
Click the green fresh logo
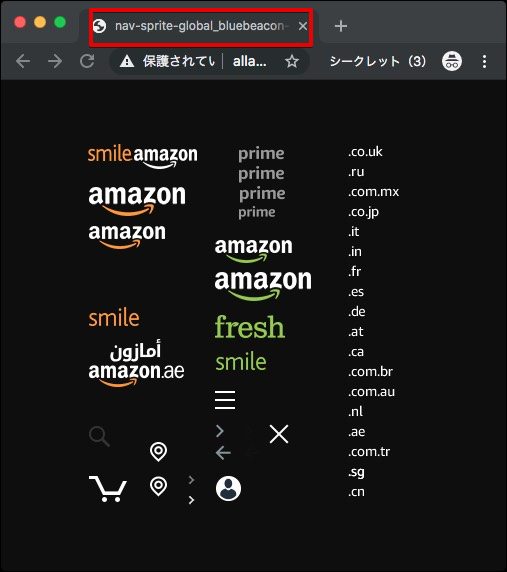[x=249, y=327]
